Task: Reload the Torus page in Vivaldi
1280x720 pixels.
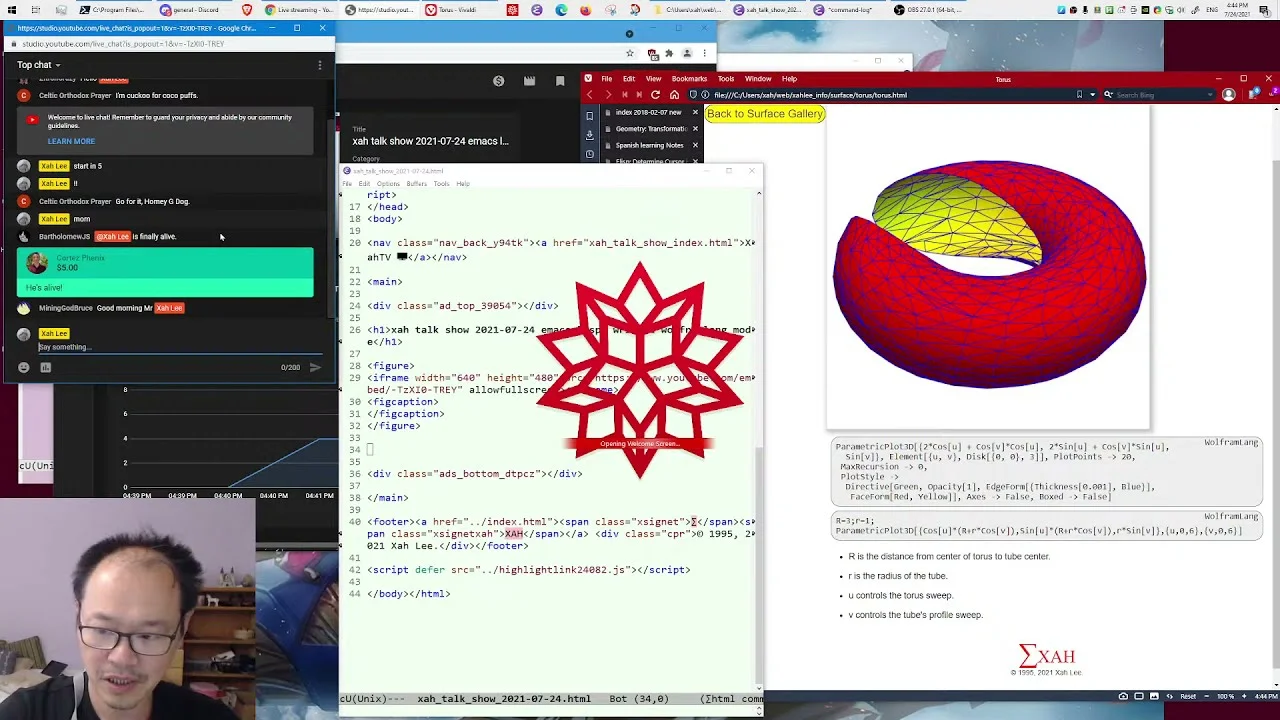Action: coord(655,95)
